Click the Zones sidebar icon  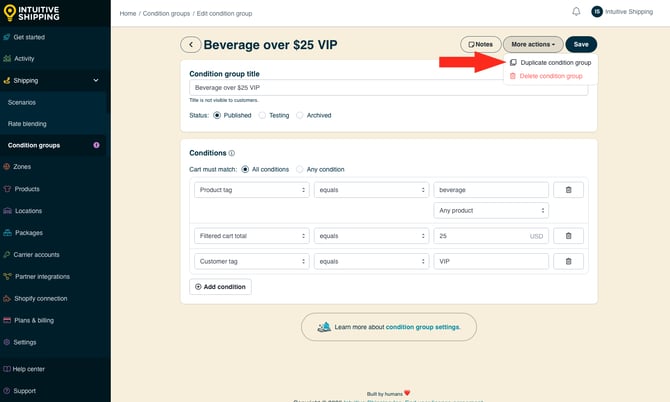6,167
